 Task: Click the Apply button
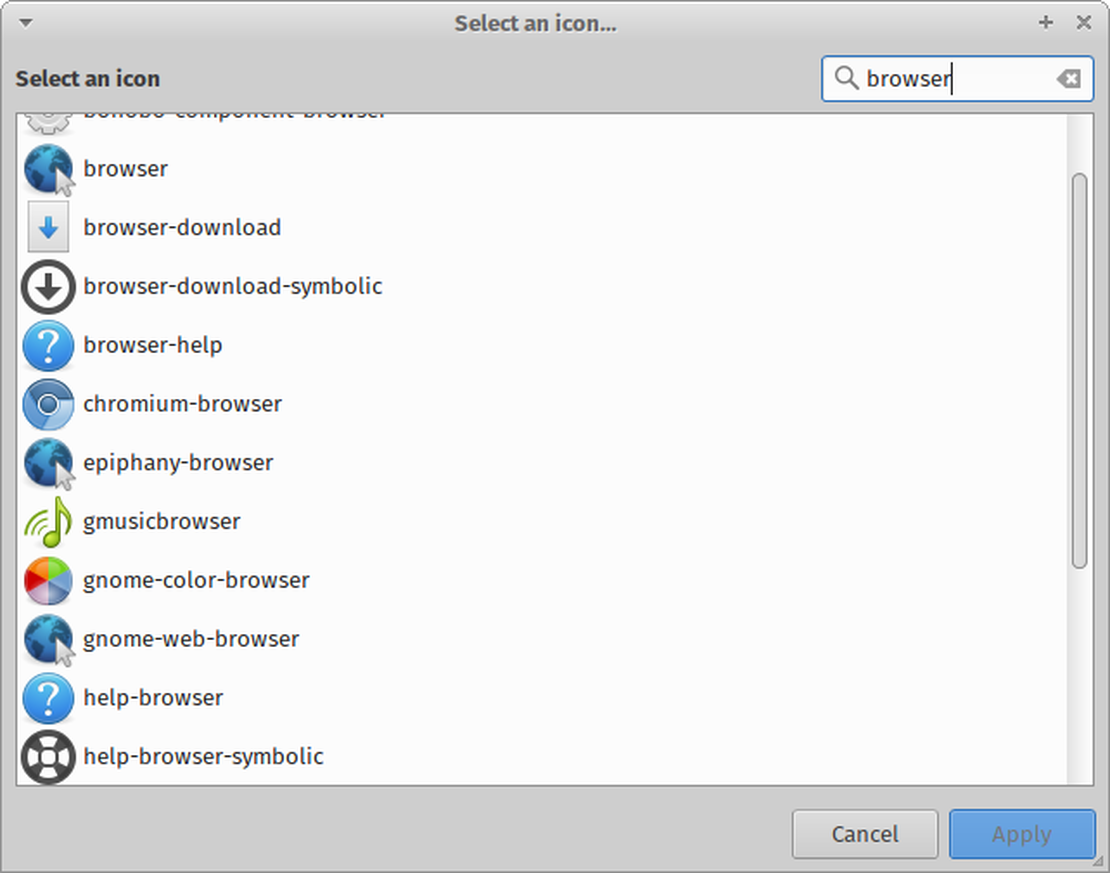(1022, 834)
